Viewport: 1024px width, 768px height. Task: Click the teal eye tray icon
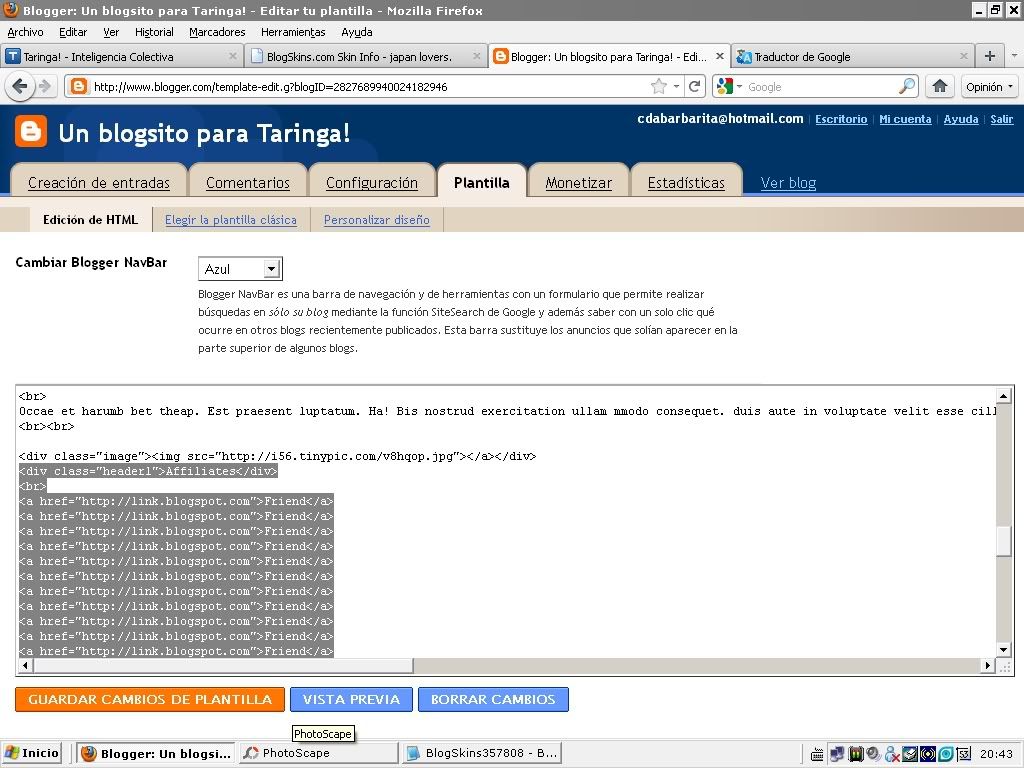[946, 754]
